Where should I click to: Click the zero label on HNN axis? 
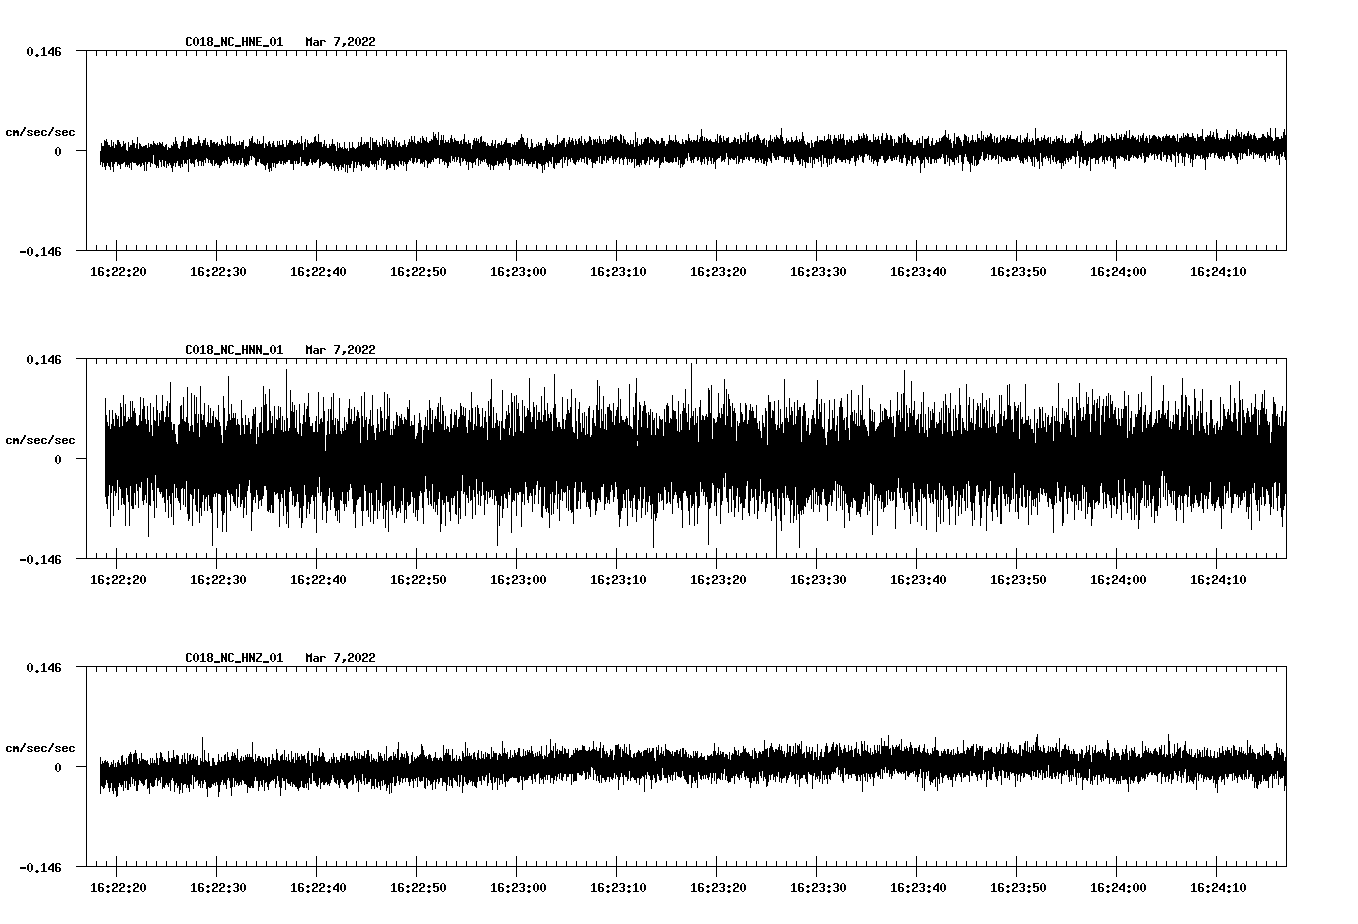(58, 460)
